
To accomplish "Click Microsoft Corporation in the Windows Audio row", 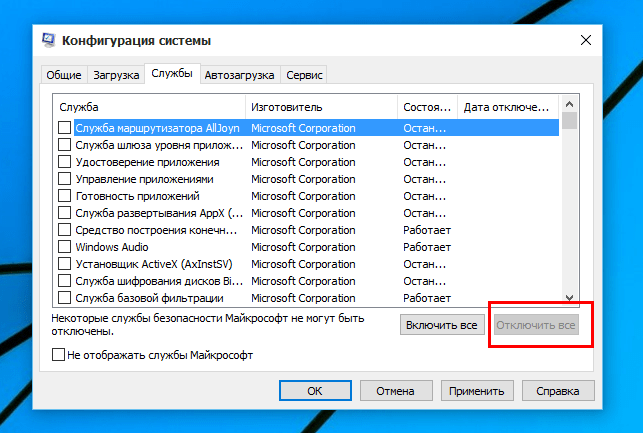I will [303, 247].
